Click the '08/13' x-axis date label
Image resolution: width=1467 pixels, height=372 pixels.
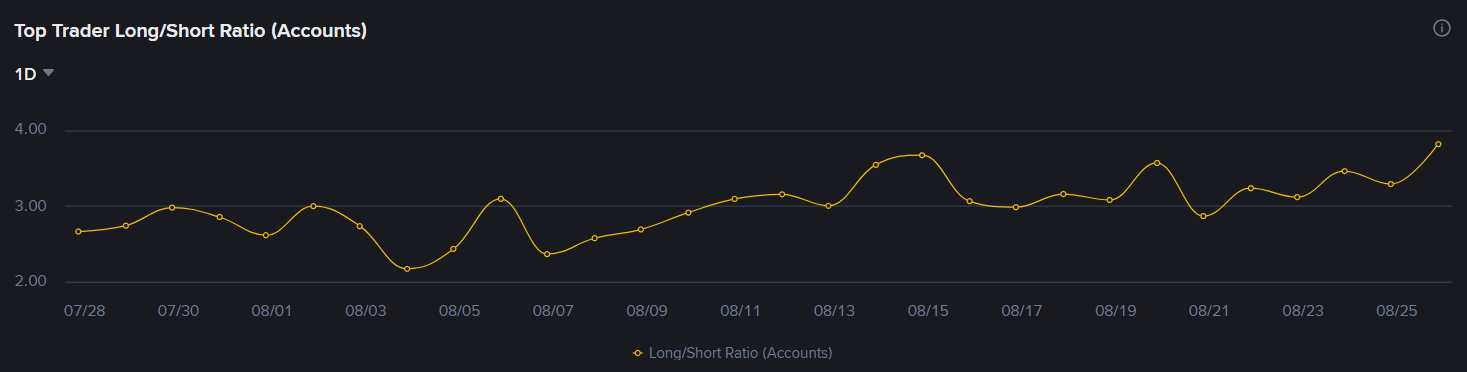[x=835, y=311]
